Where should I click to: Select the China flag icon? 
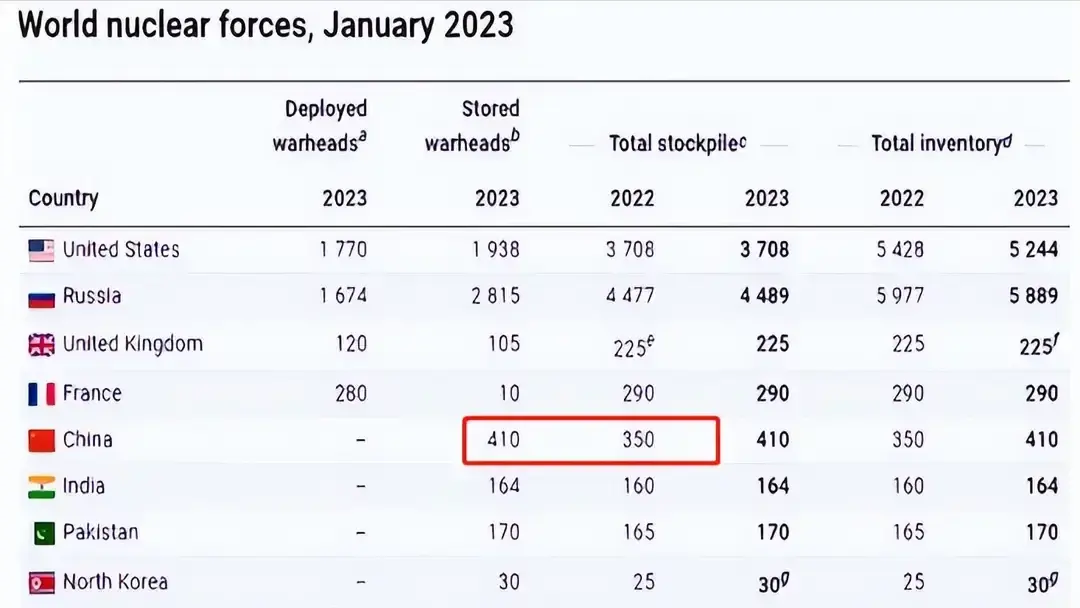click(x=41, y=440)
